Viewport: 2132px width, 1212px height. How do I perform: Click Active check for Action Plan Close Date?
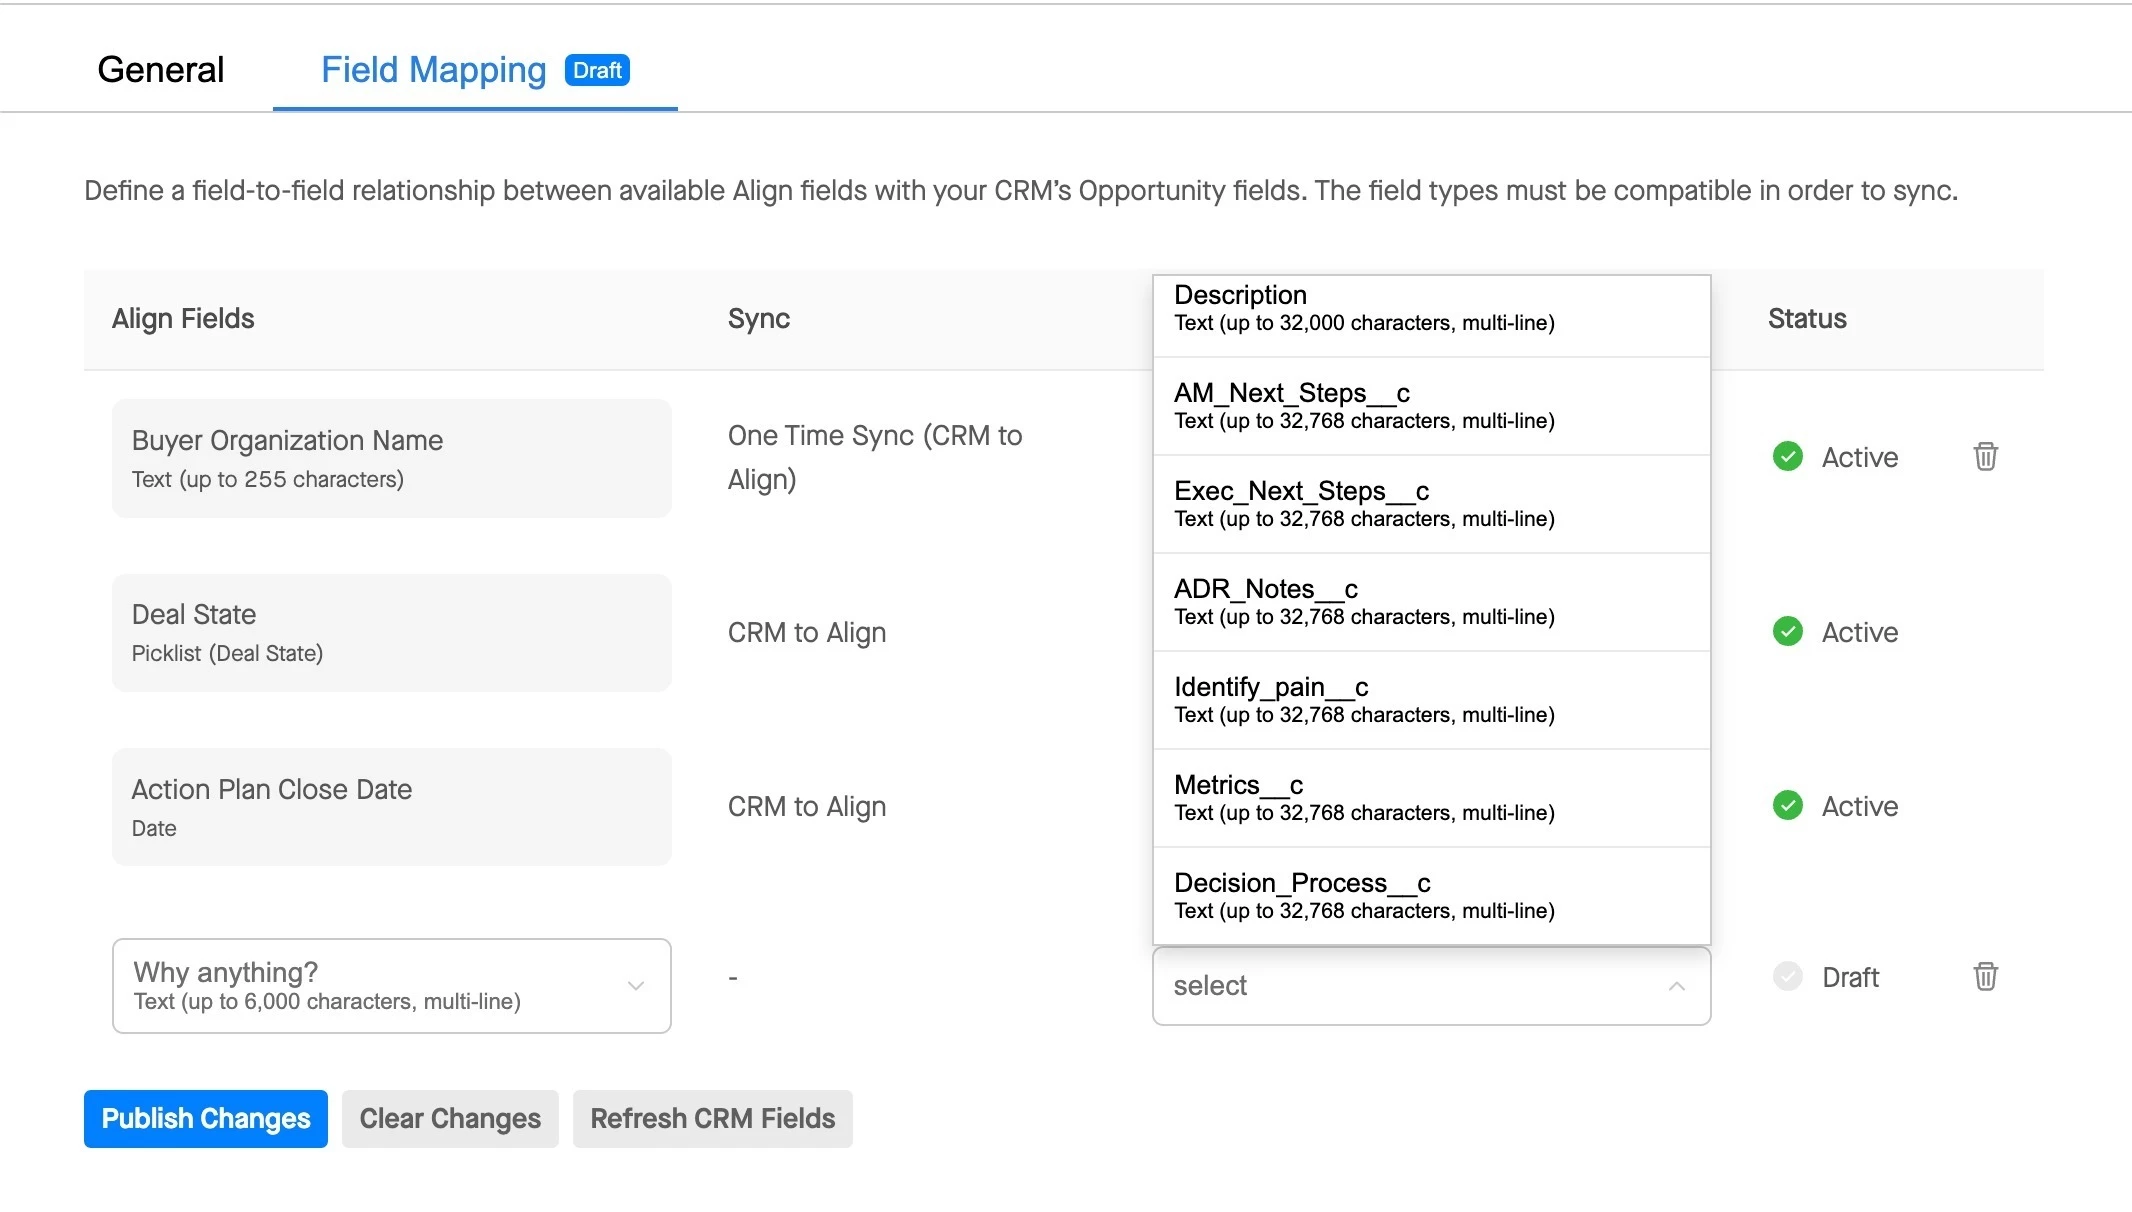coord(1787,806)
